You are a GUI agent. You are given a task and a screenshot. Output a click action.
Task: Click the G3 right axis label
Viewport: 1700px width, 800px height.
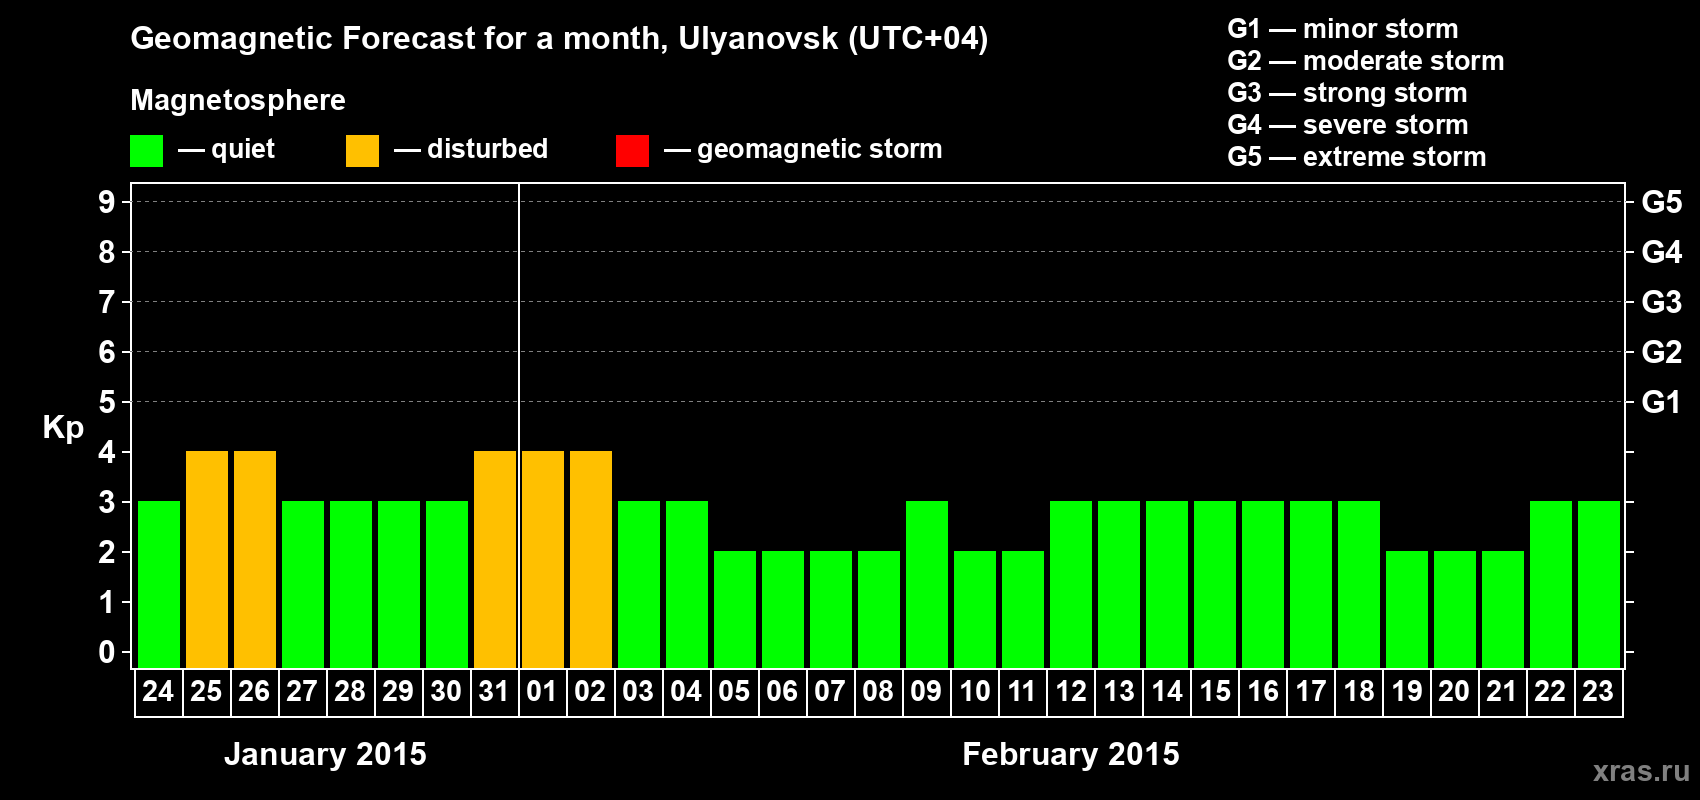(1662, 302)
